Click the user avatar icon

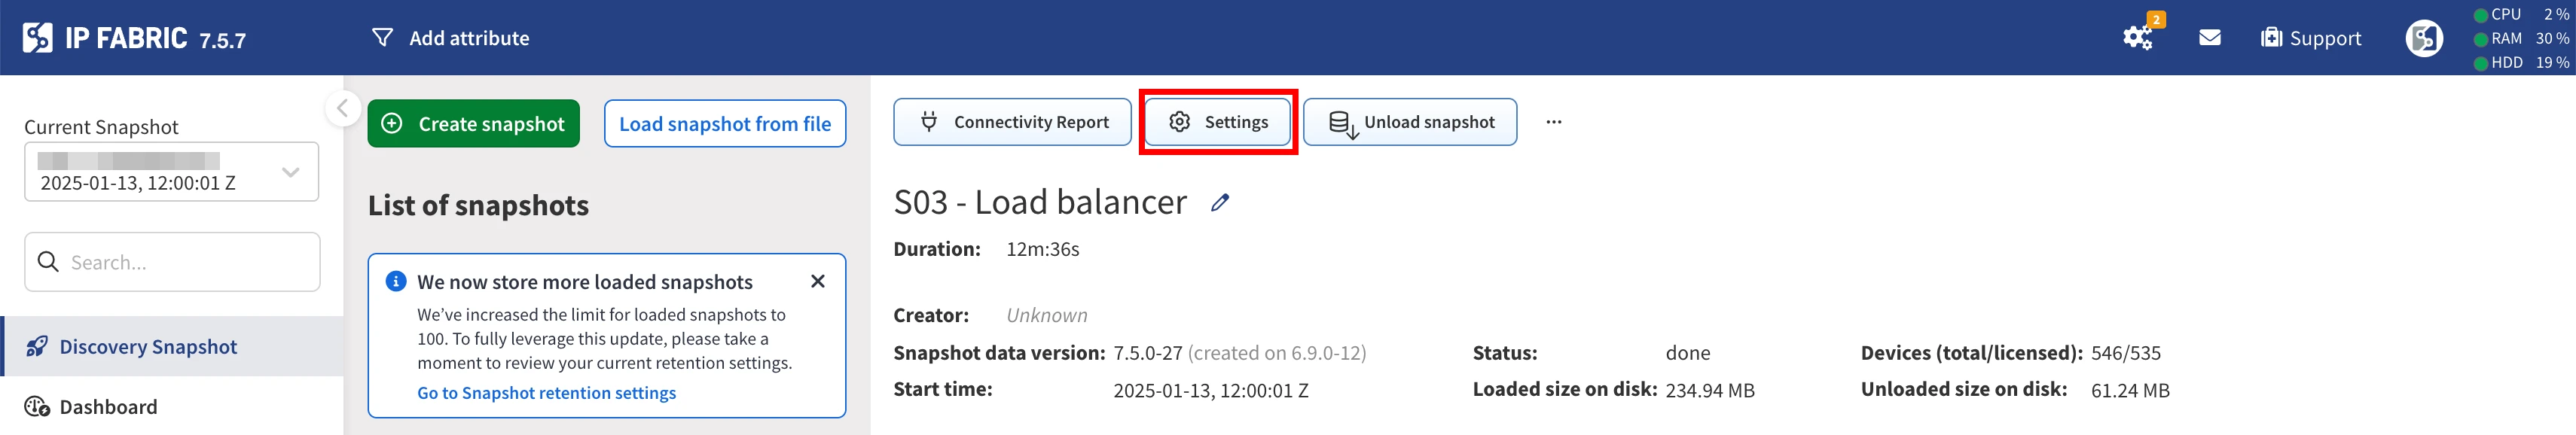tap(2423, 39)
